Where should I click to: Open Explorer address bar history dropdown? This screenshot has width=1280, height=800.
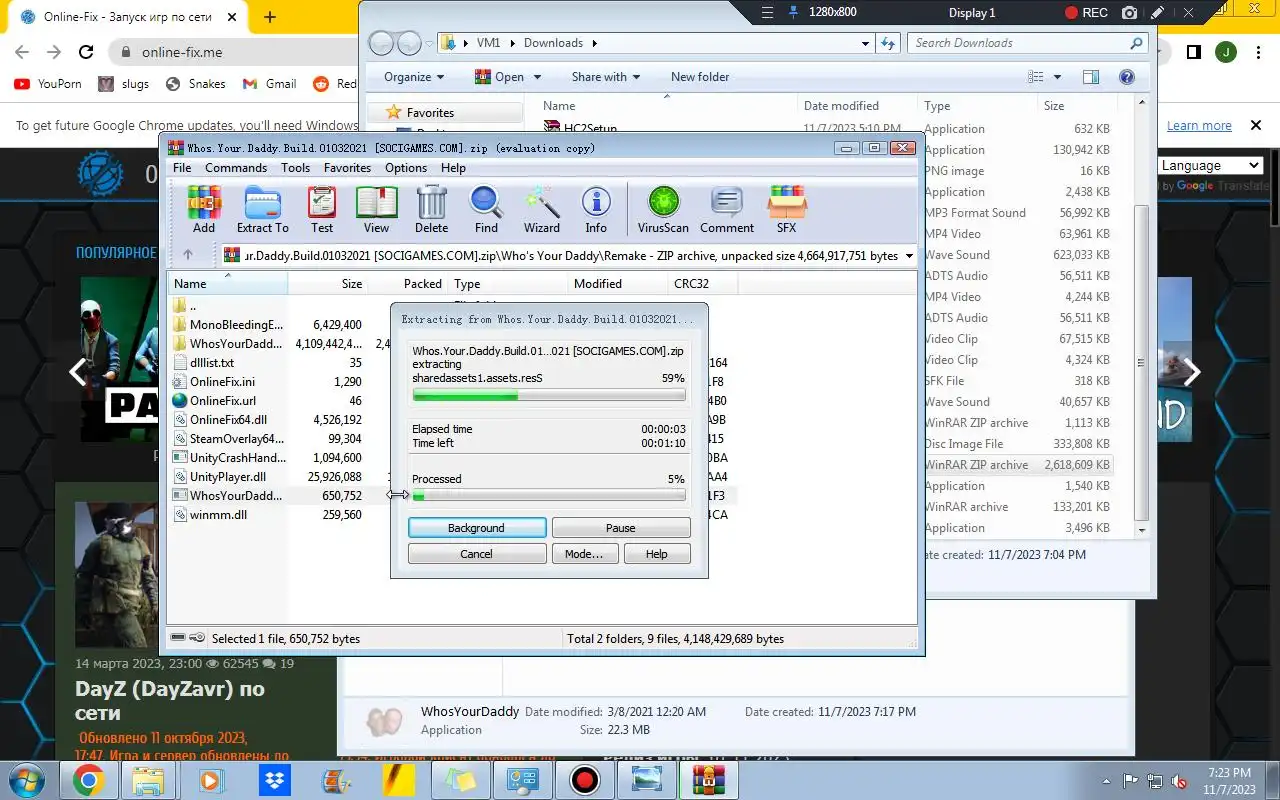coord(866,43)
